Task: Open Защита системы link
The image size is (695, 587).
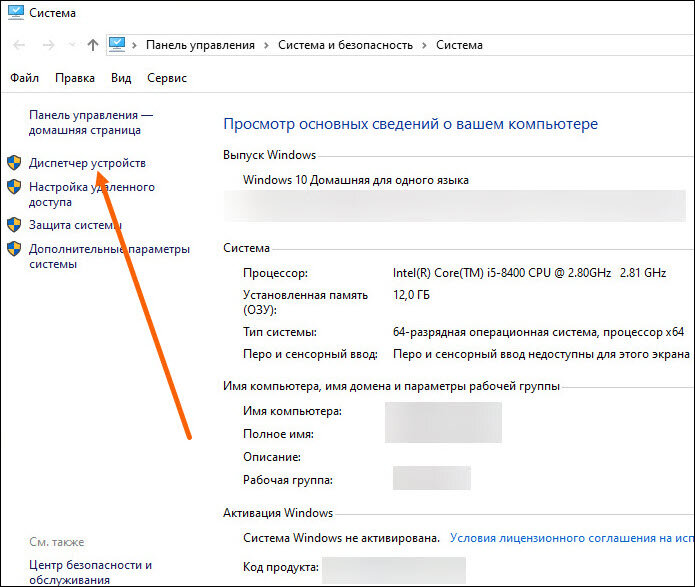Action: (x=75, y=225)
